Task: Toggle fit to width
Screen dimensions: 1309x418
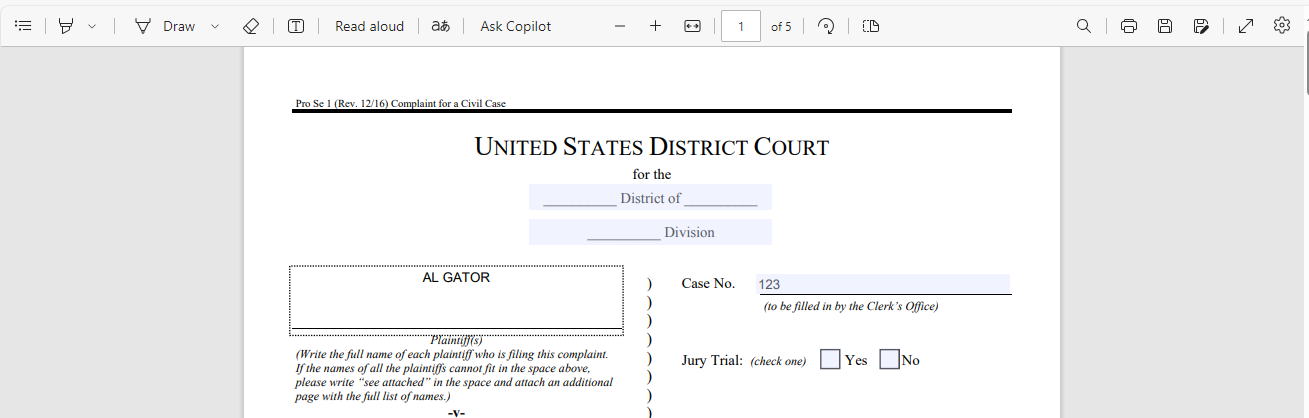Action: [692, 26]
